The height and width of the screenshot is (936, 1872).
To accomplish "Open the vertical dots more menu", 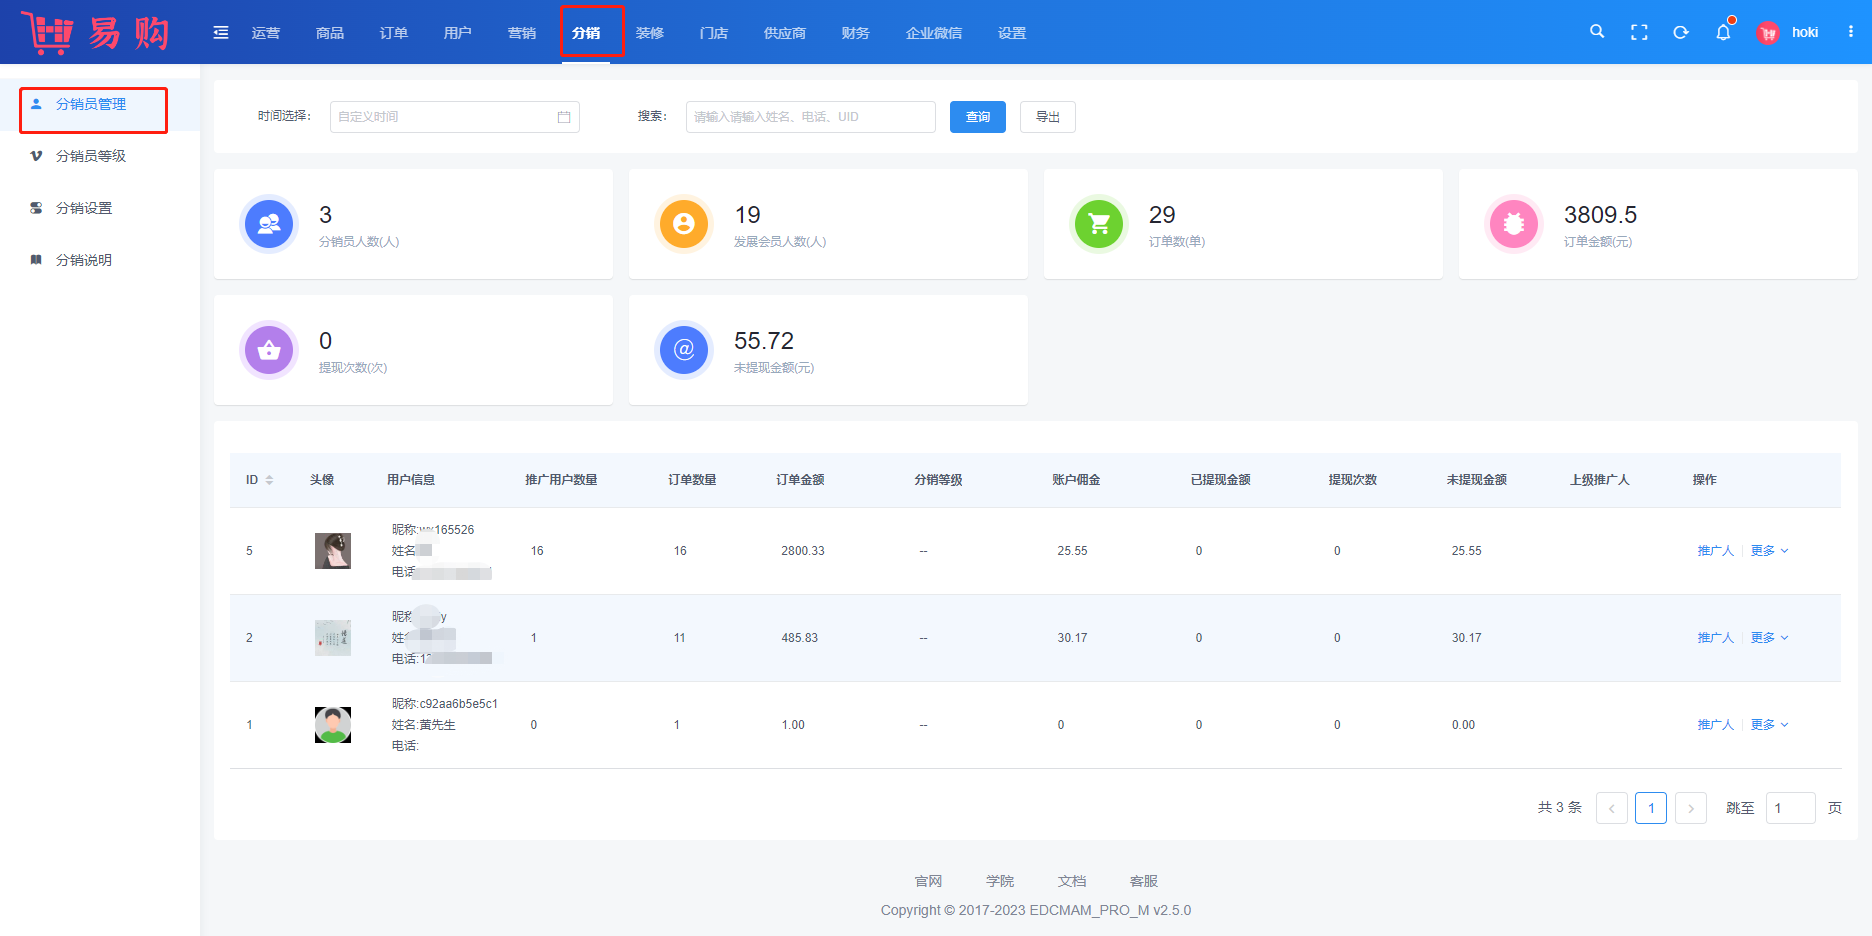I will (1851, 32).
